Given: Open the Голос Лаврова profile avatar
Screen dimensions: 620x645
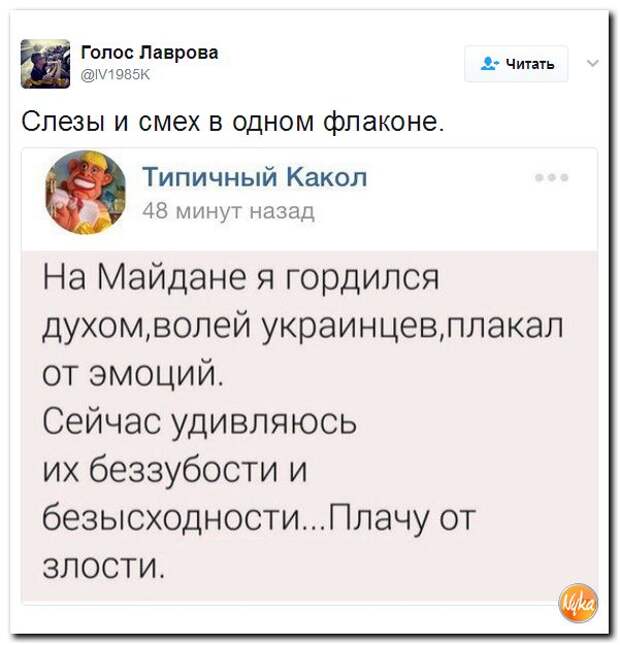Looking at the screenshot, I should pos(45,64).
